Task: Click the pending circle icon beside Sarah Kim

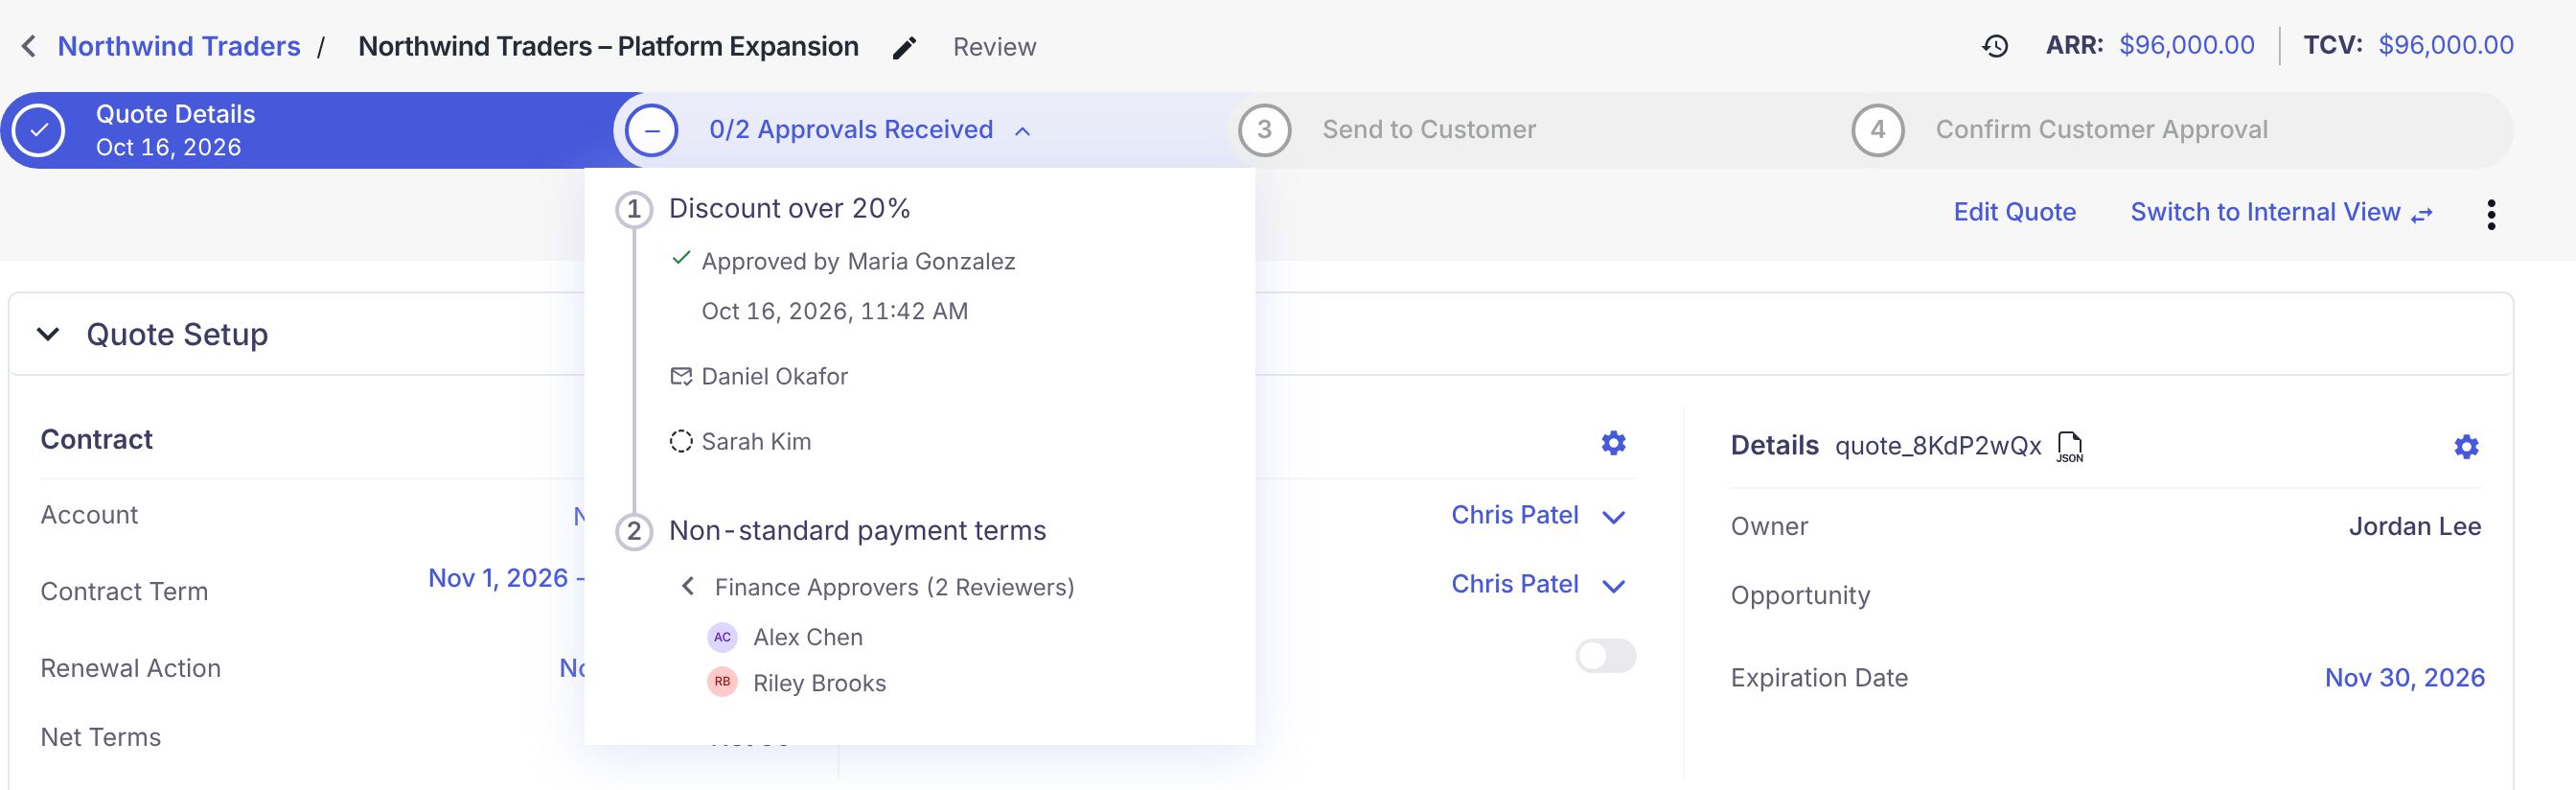Action: point(681,441)
